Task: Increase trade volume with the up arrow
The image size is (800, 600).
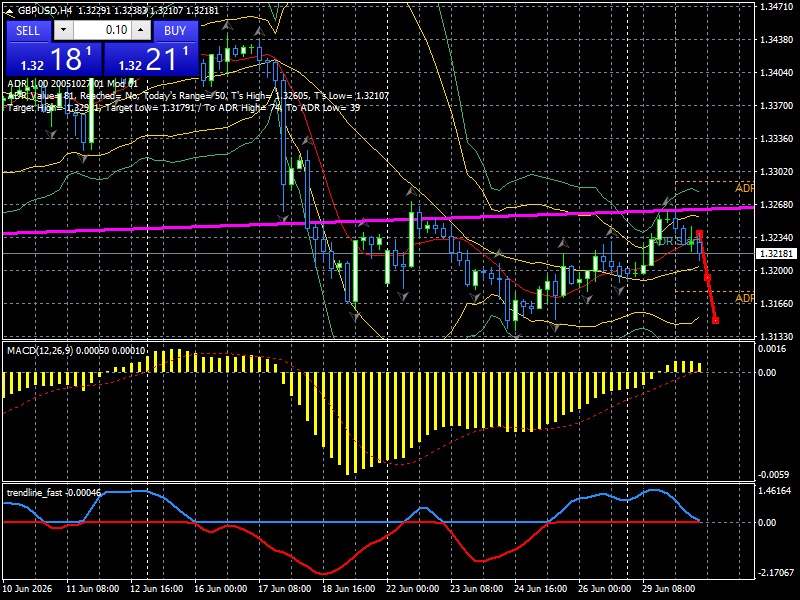Action: click(x=141, y=30)
